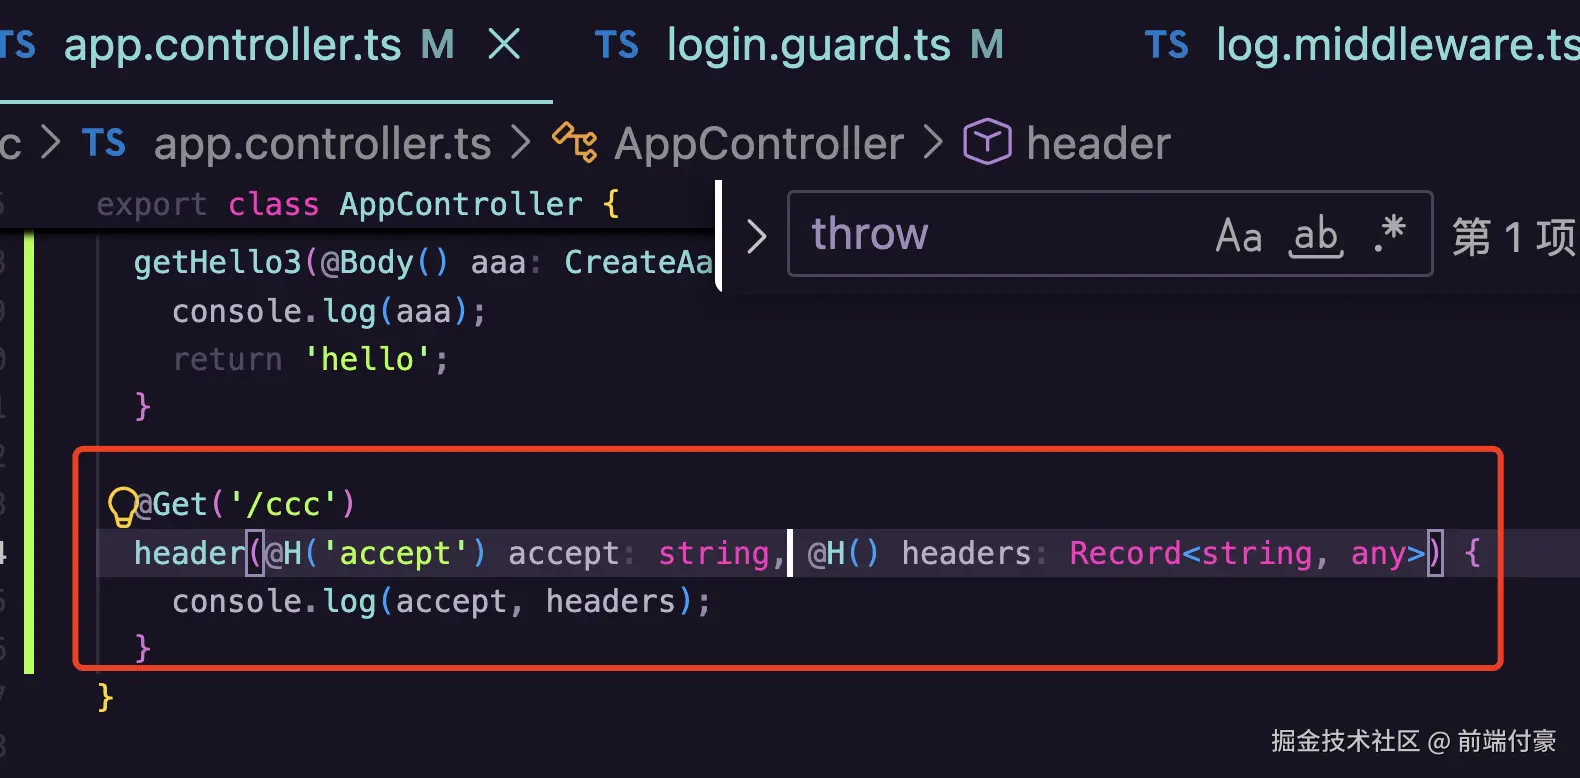This screenshot has height=778, width=1580.
Task: Click the find input containing 'throw'
Action: coord(1000,234)
